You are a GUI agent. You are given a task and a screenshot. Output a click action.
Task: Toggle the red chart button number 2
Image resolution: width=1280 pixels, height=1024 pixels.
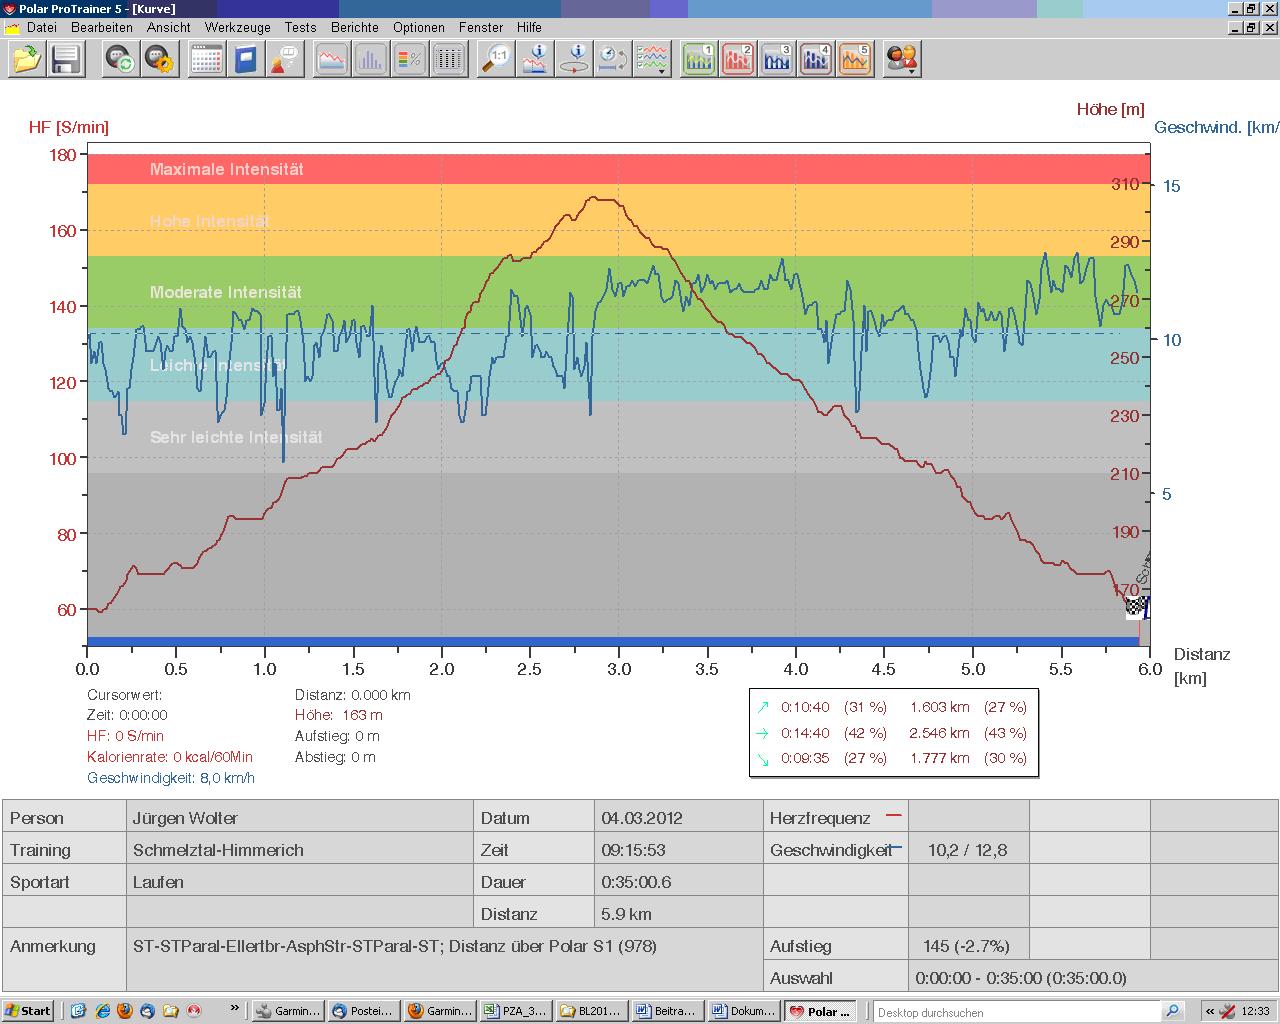coord(738,60)
